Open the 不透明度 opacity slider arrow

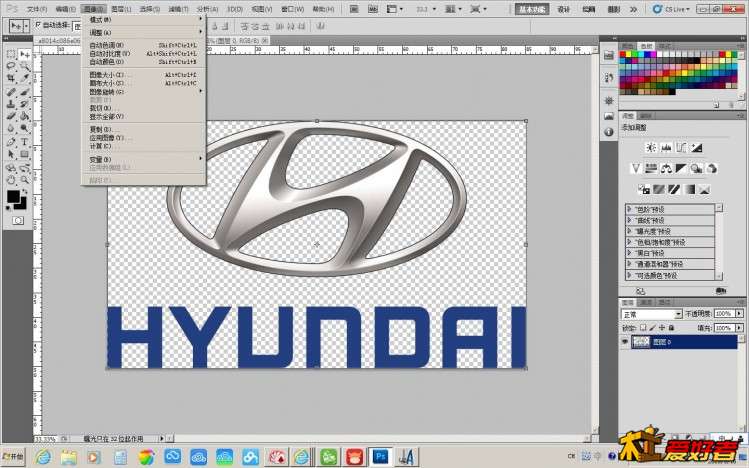[x=739, y=314]
